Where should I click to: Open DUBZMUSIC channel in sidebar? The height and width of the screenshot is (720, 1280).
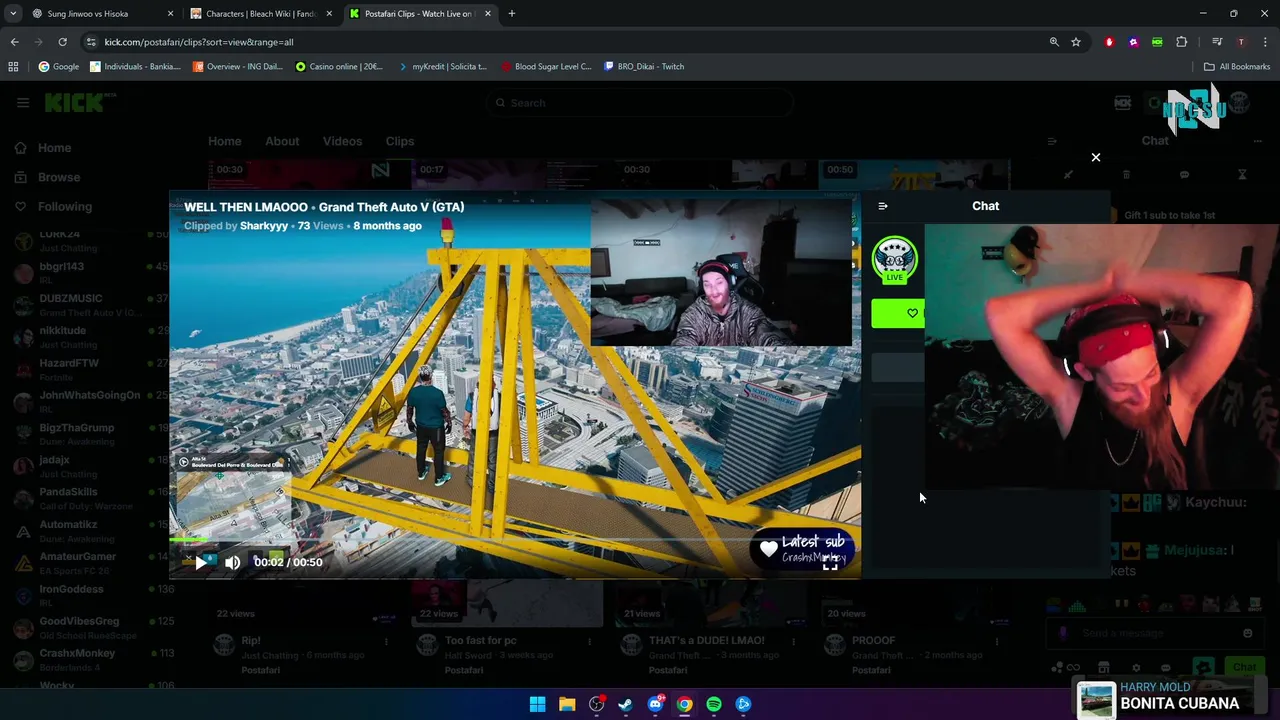(x=90, y=305)
